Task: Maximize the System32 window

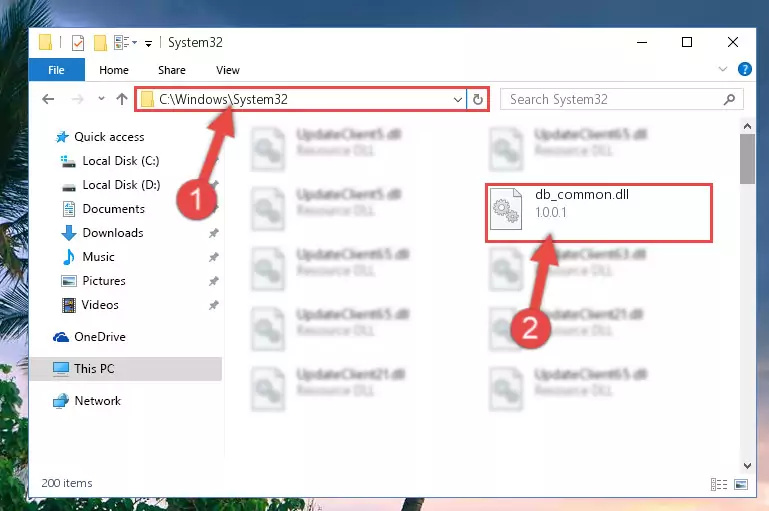Action: [x=687, y=42]
